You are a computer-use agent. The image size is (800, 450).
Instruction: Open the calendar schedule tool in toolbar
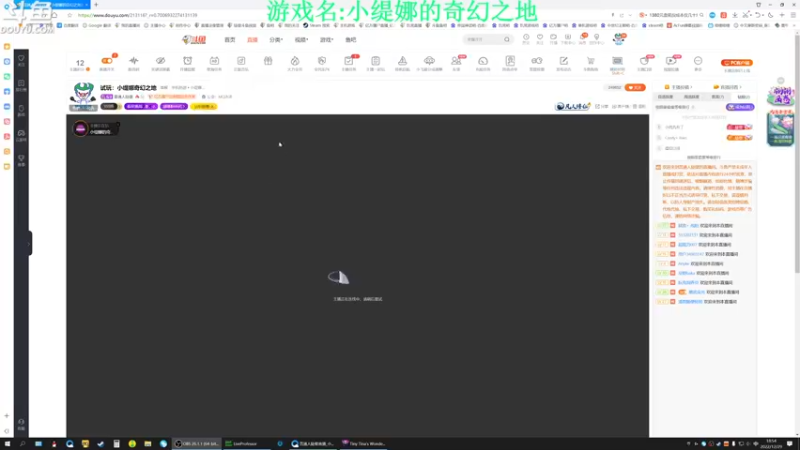[x=214, y=61]
